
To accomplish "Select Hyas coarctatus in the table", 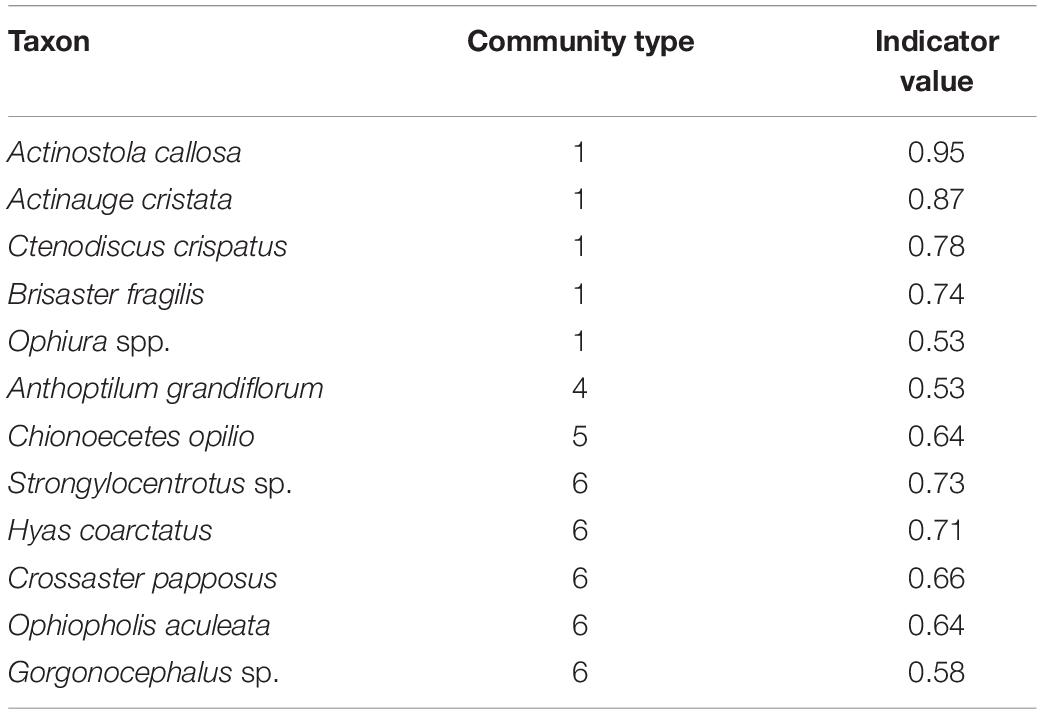I will click(x=109, y=530).
